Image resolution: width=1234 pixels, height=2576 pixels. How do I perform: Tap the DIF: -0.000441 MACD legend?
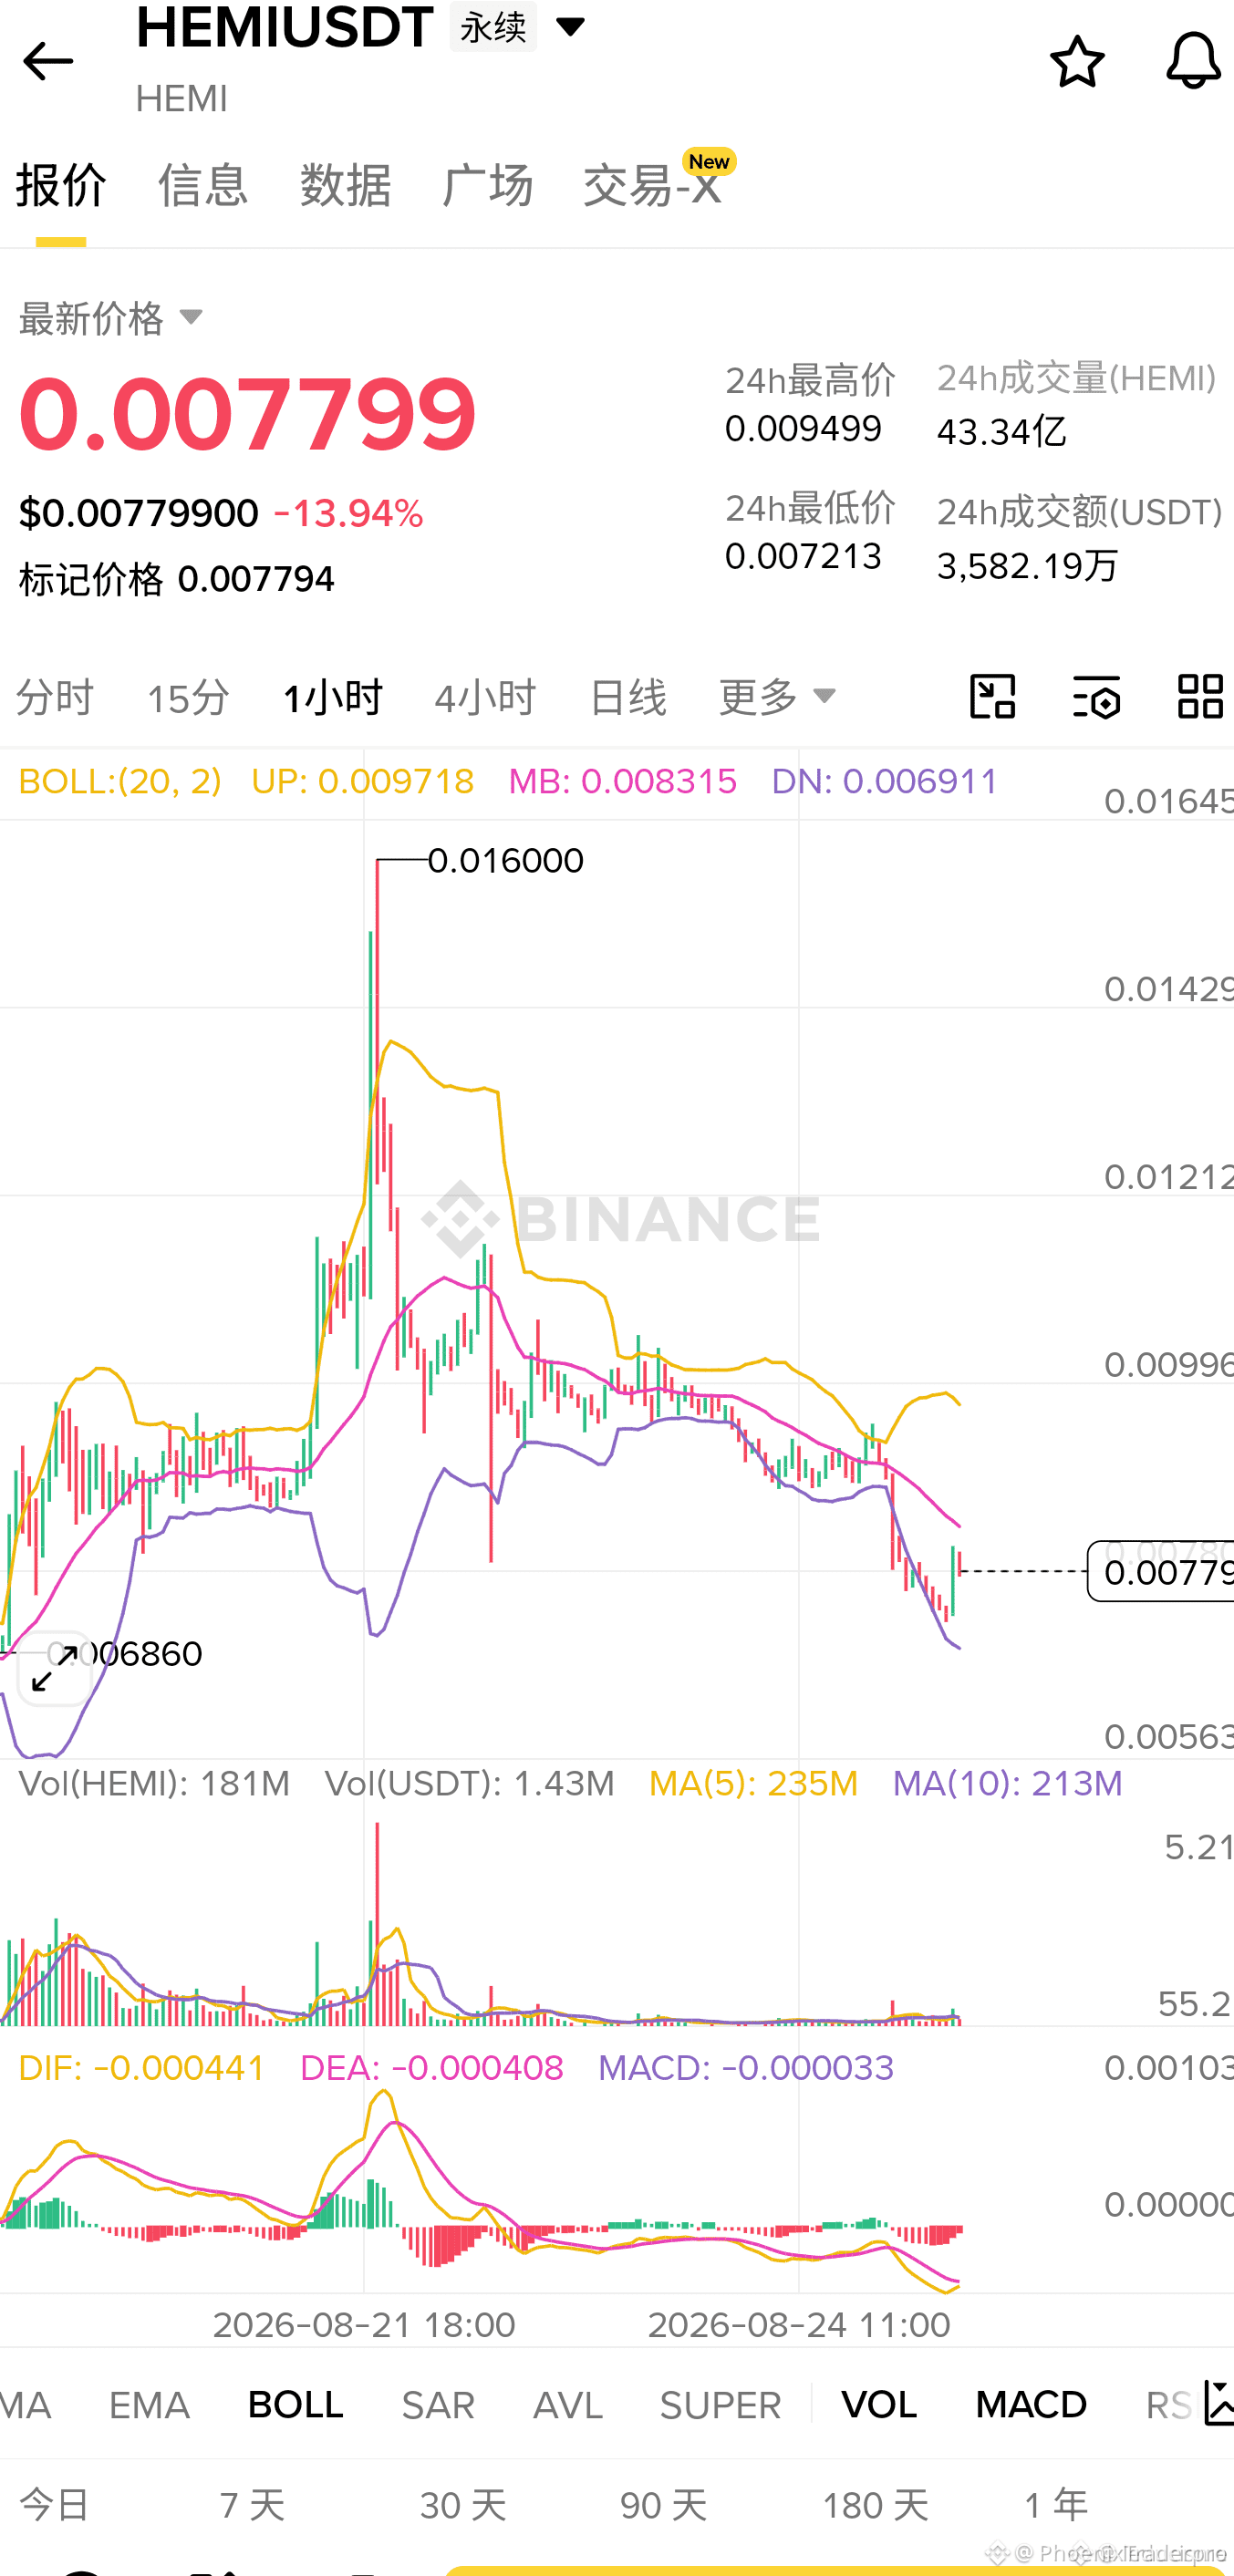point(141,2067)
